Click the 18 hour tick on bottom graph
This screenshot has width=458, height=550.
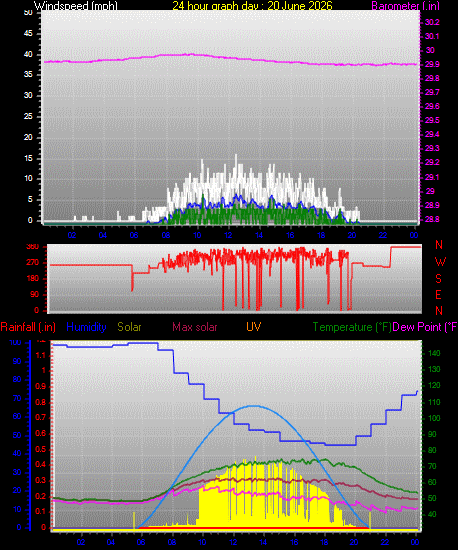324,542
